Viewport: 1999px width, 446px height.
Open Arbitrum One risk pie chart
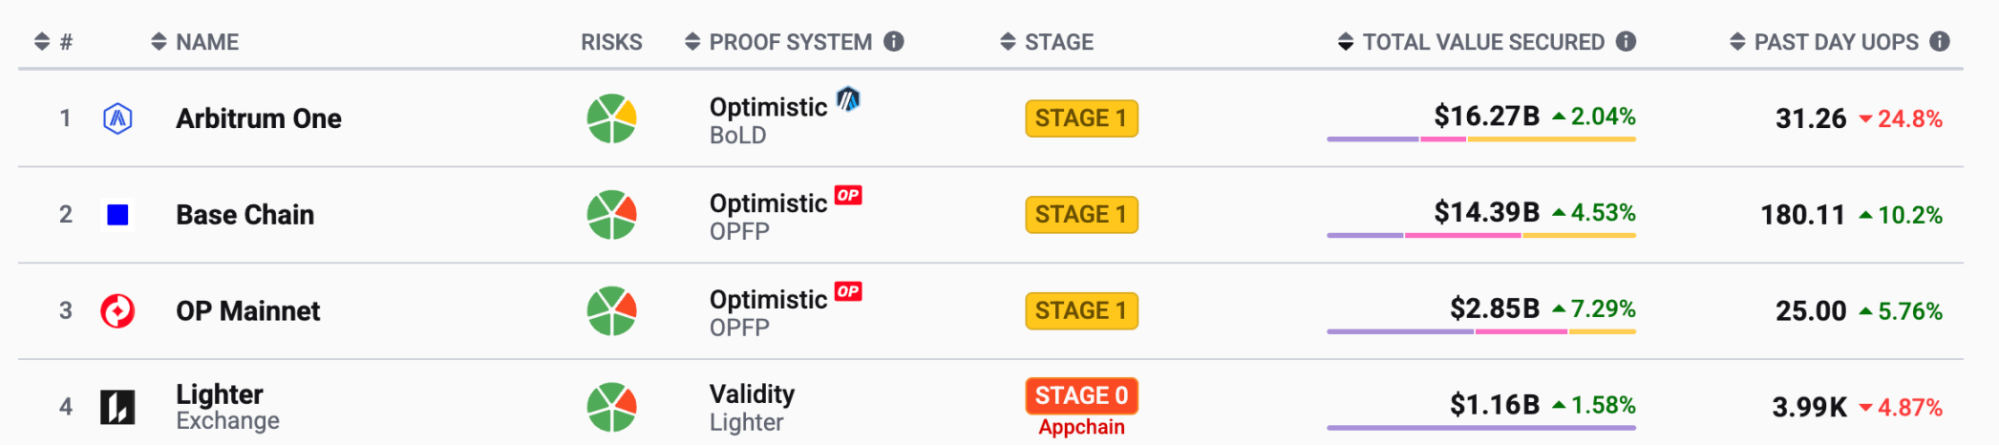(611, 119)
